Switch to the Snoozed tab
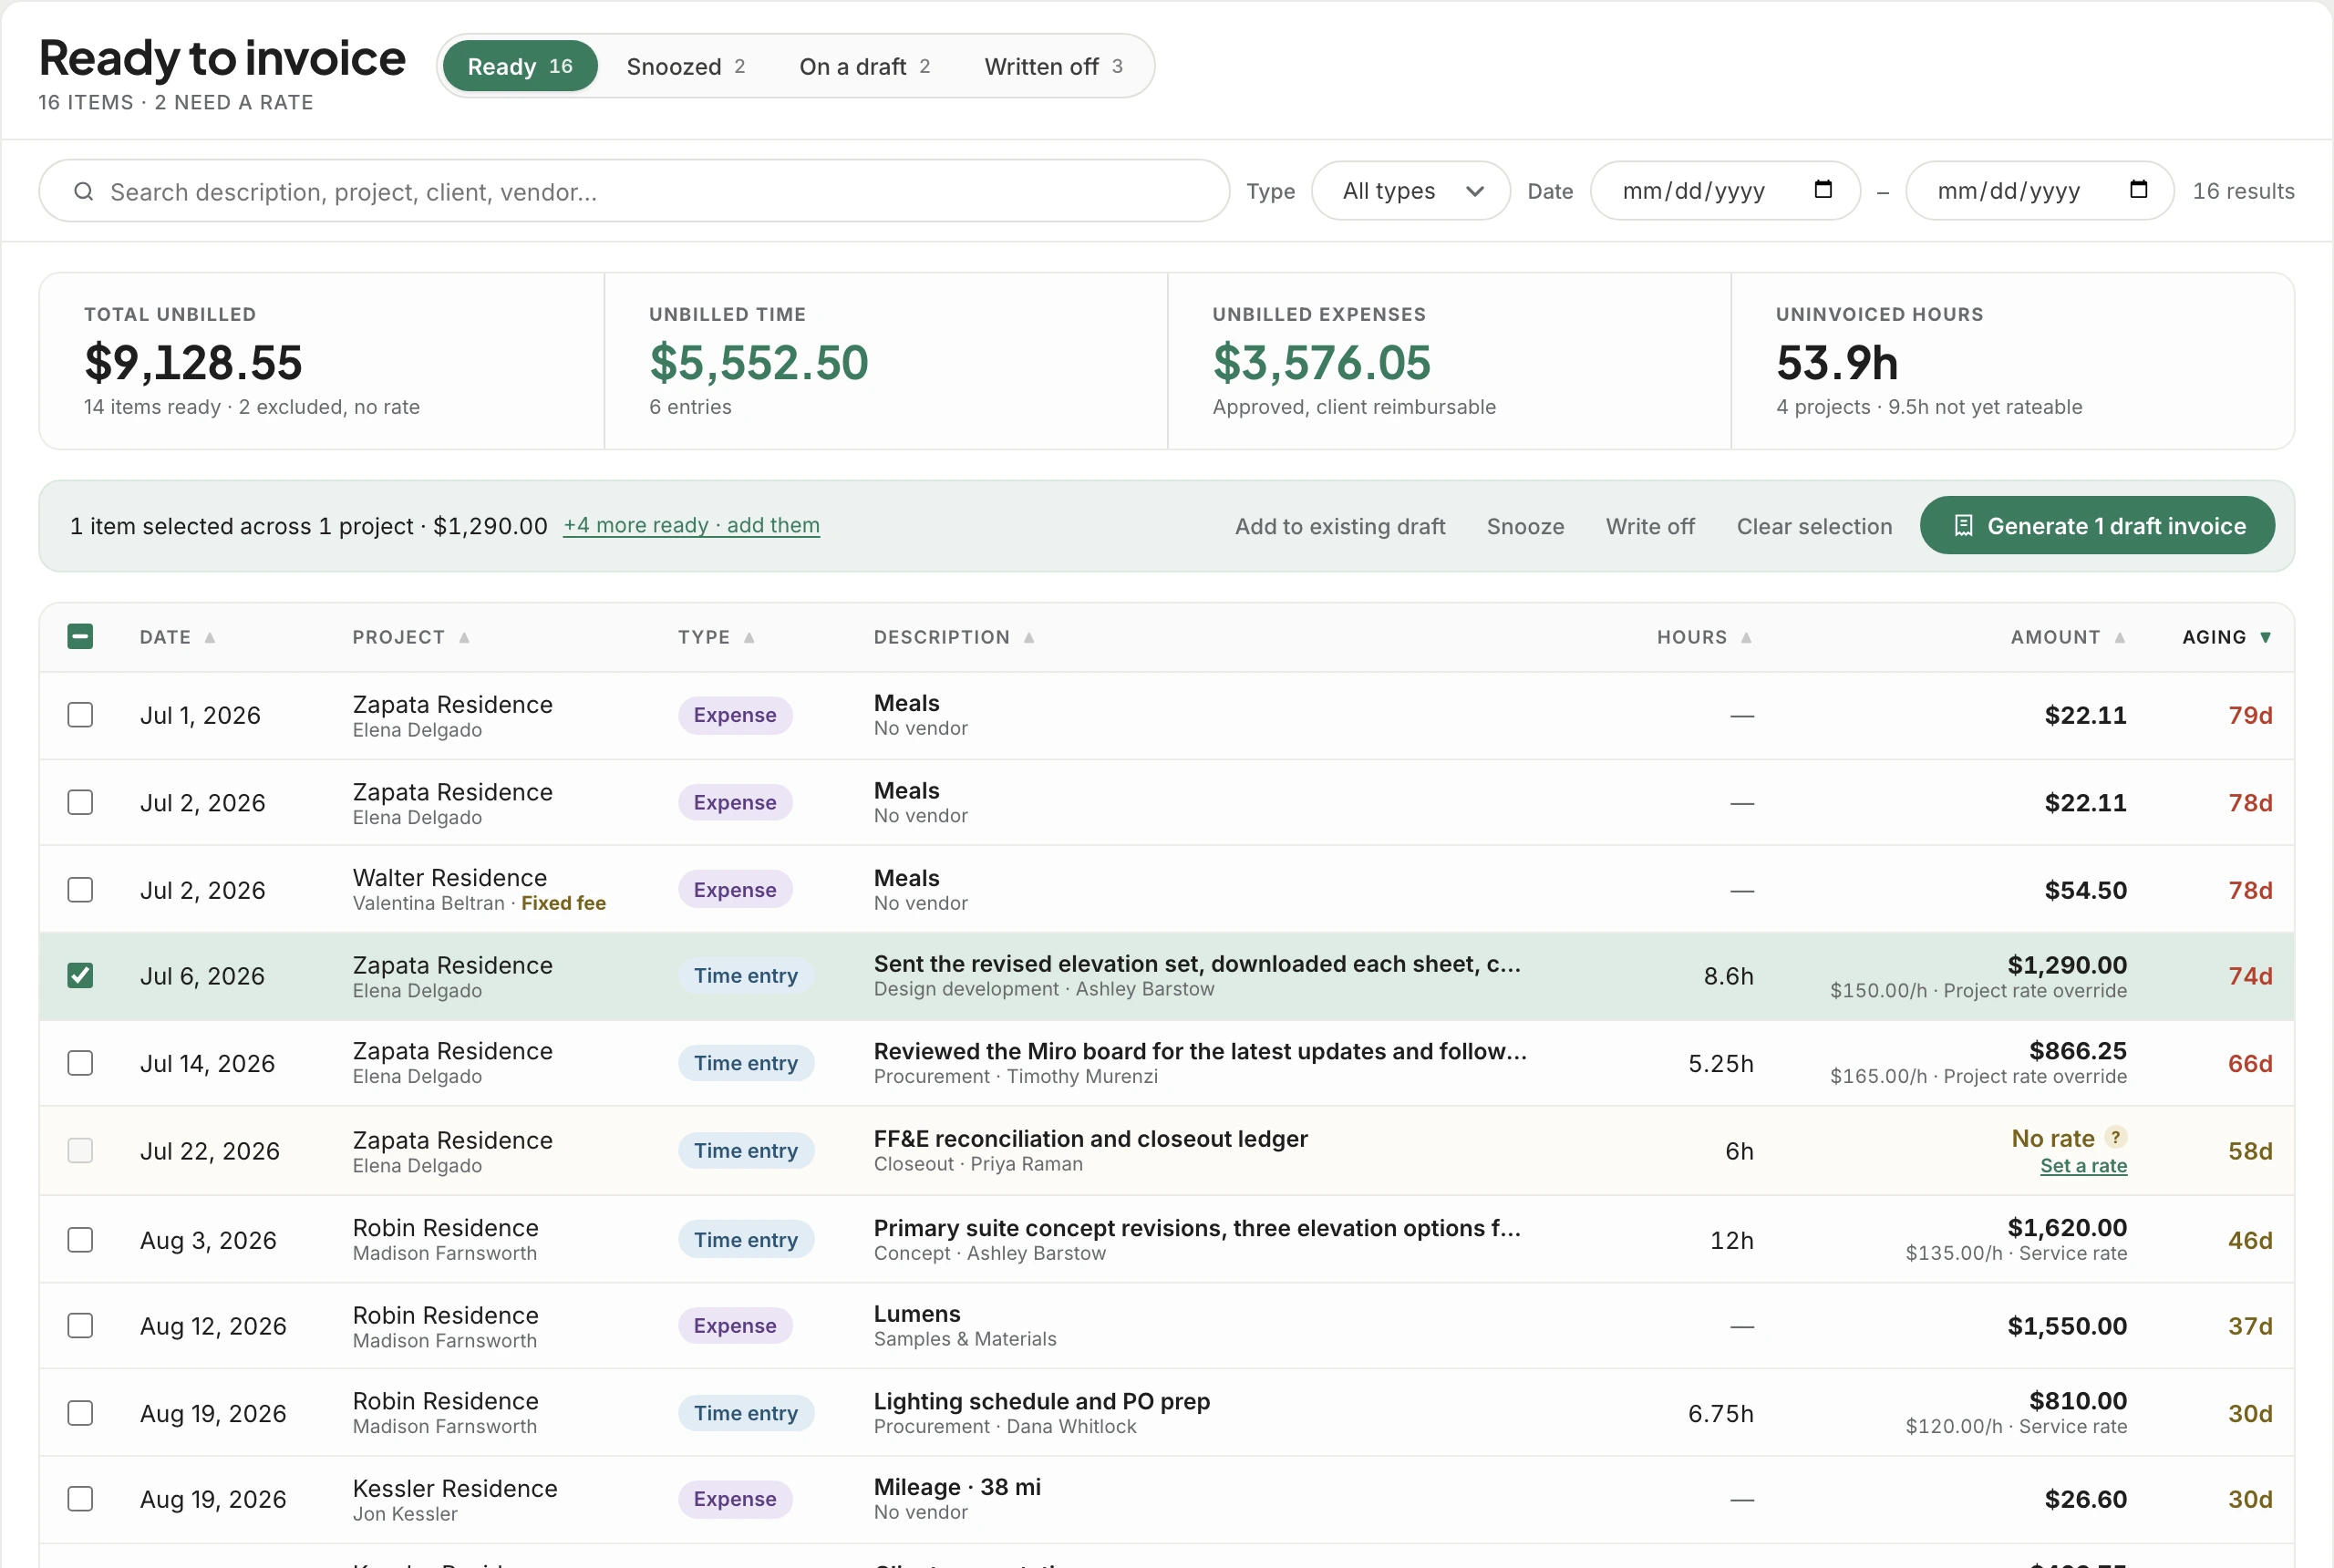The height and width of the screenshot is (1568, 2334). [x=685, y=66]
